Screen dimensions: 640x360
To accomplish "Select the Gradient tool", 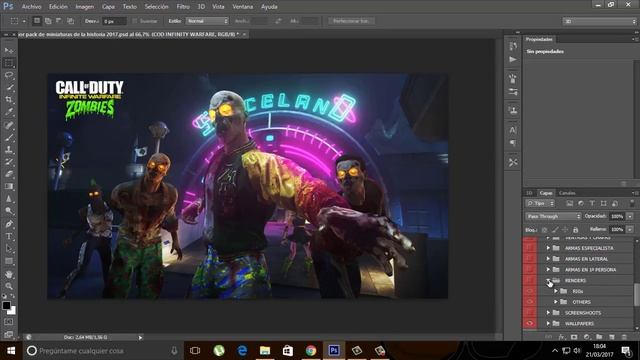I will click(9, 186).
